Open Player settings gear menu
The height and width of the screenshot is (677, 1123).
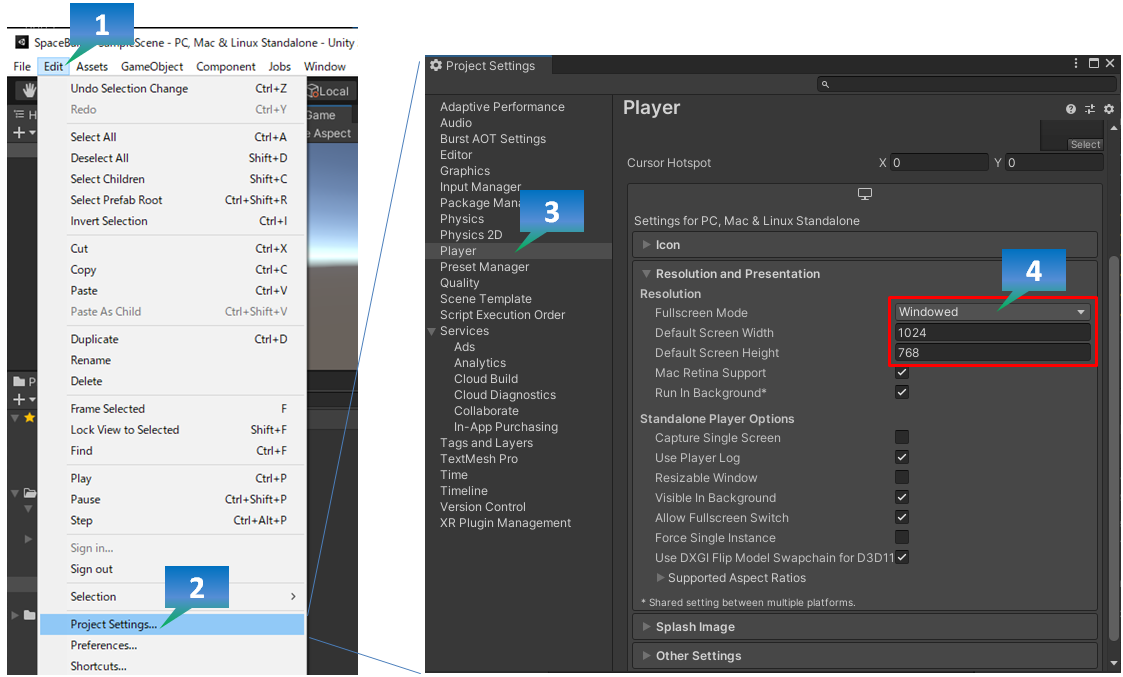point(1109,109)
